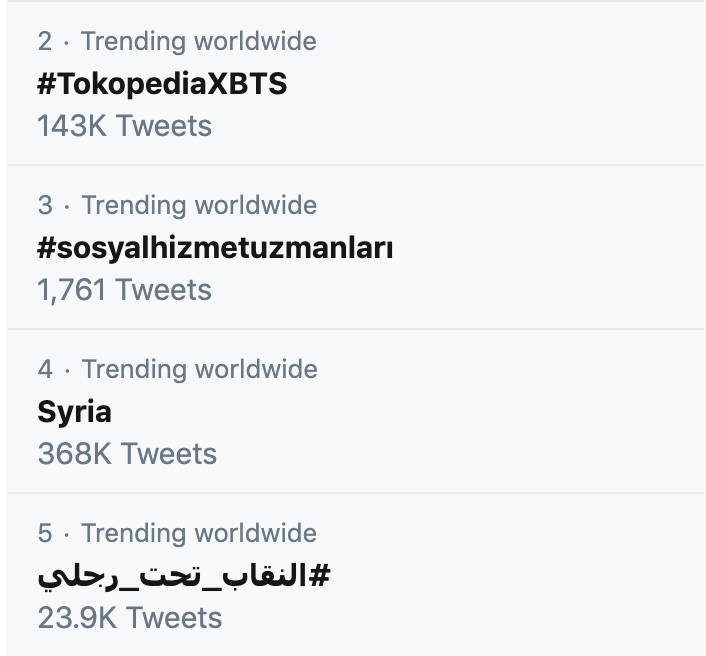
Task: Click the 143K Tweets count
Action: [x=125, y=126]
